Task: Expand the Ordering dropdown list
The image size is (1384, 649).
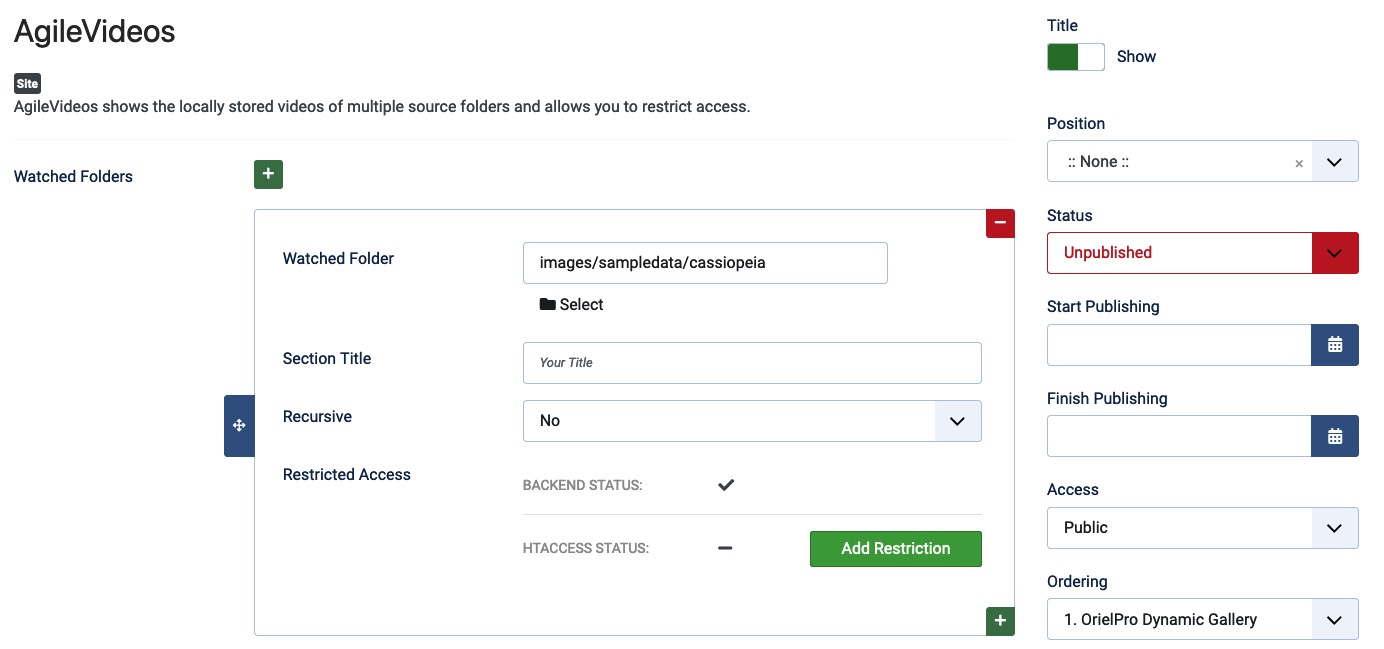Action: (1202, 619)
